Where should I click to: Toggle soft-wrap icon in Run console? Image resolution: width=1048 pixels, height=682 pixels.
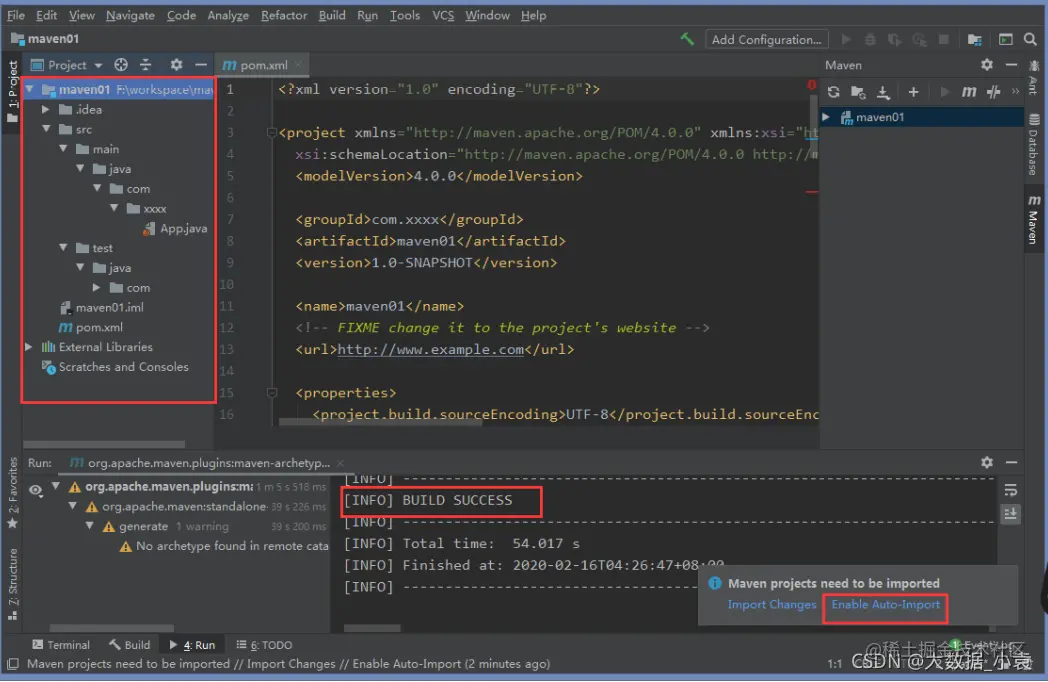click(x=1010, y=490)
